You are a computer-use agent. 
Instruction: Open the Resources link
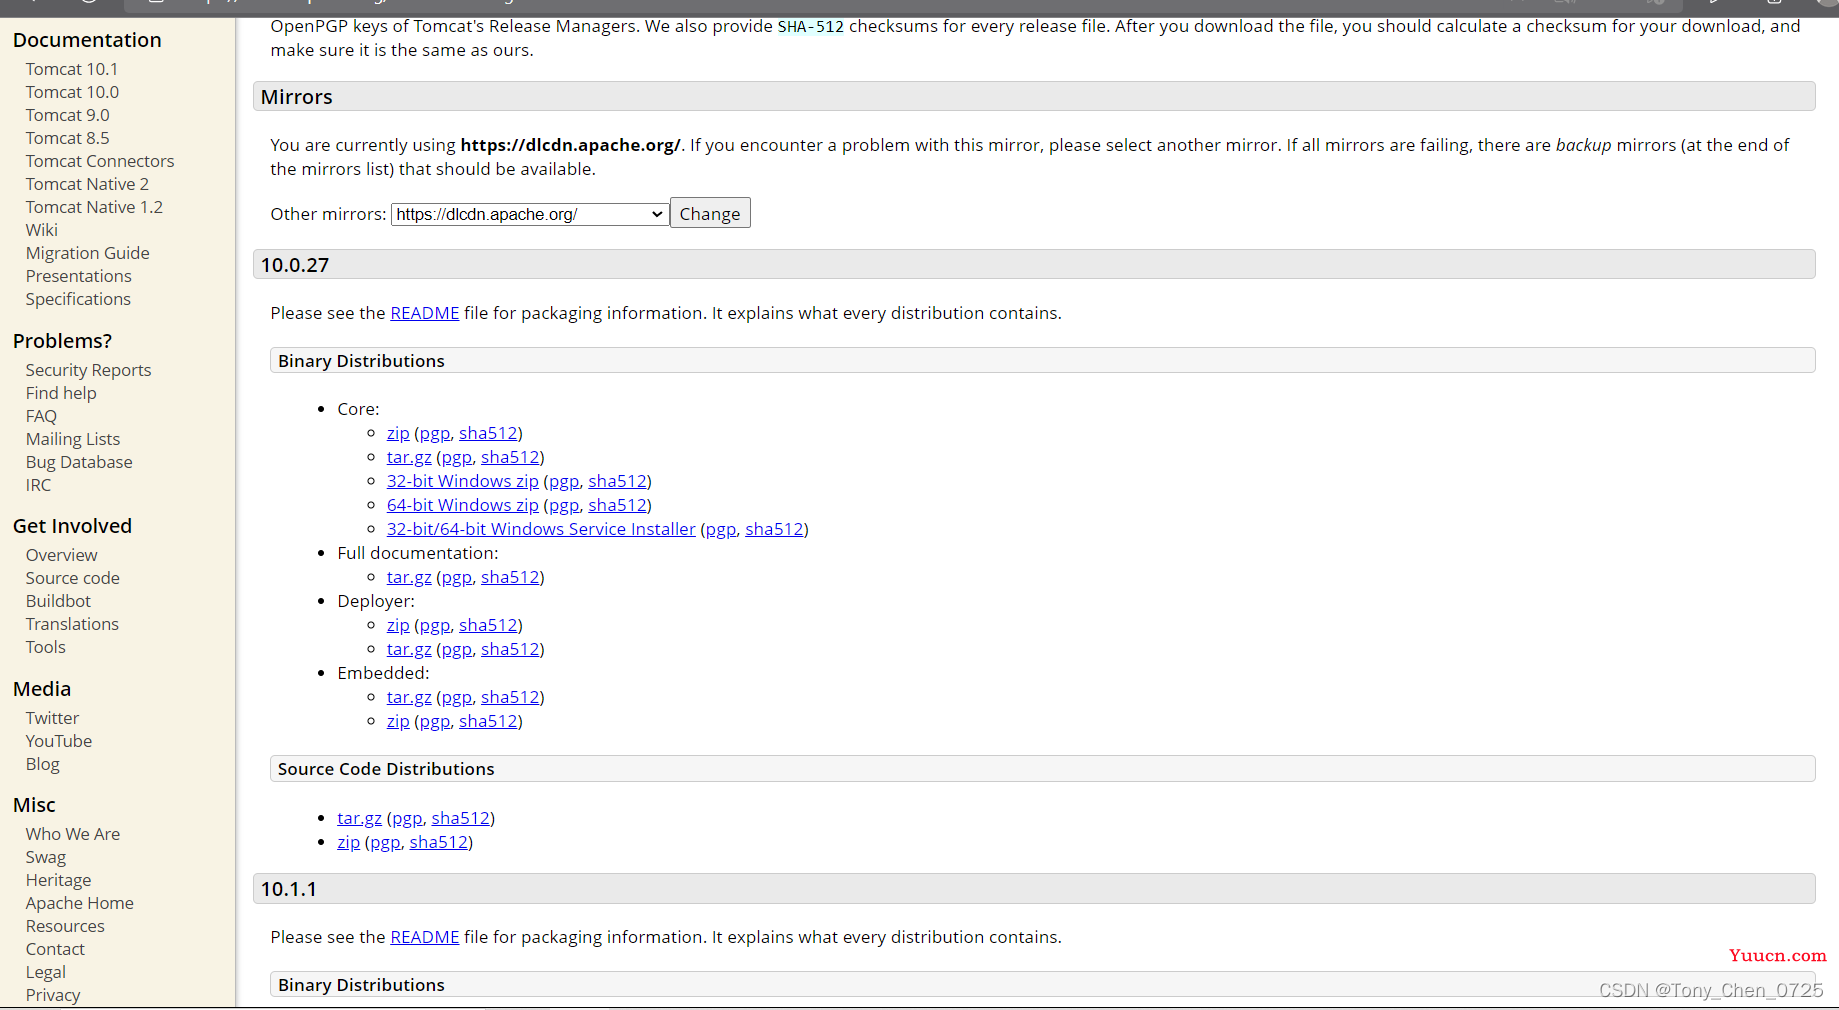[65, 926]
